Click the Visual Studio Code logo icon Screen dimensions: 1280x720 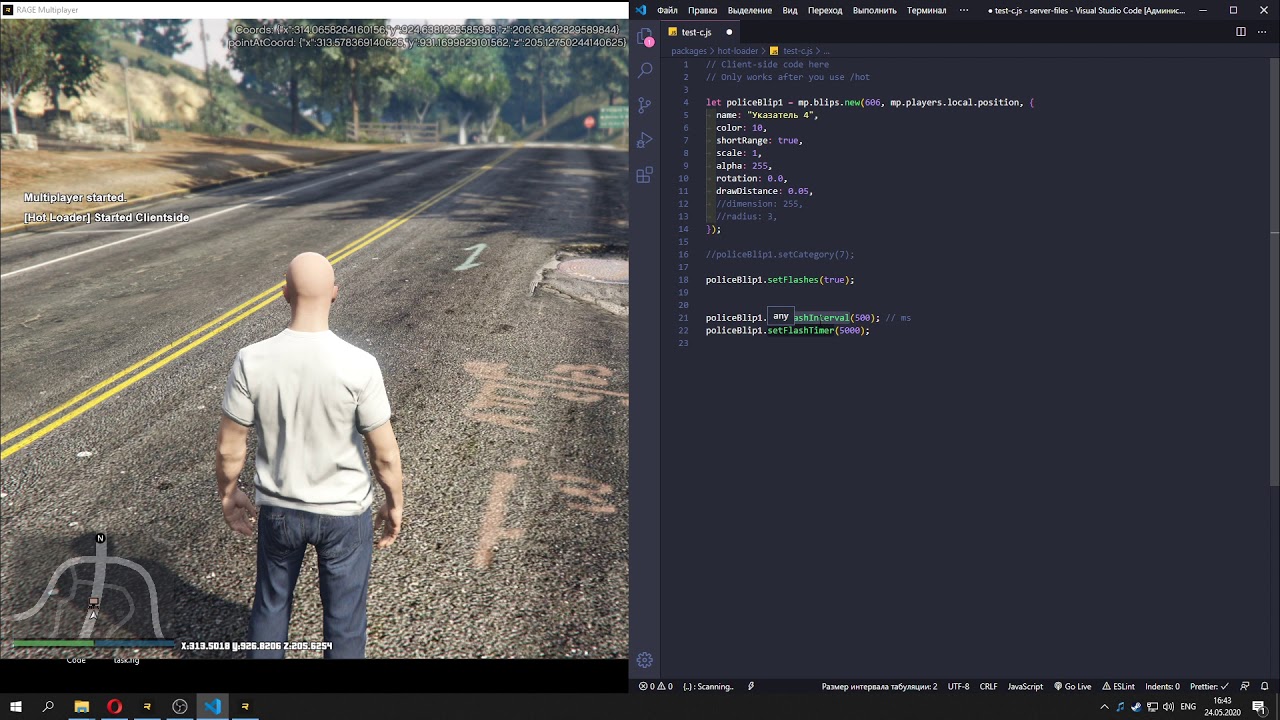[x=641, y=10]
